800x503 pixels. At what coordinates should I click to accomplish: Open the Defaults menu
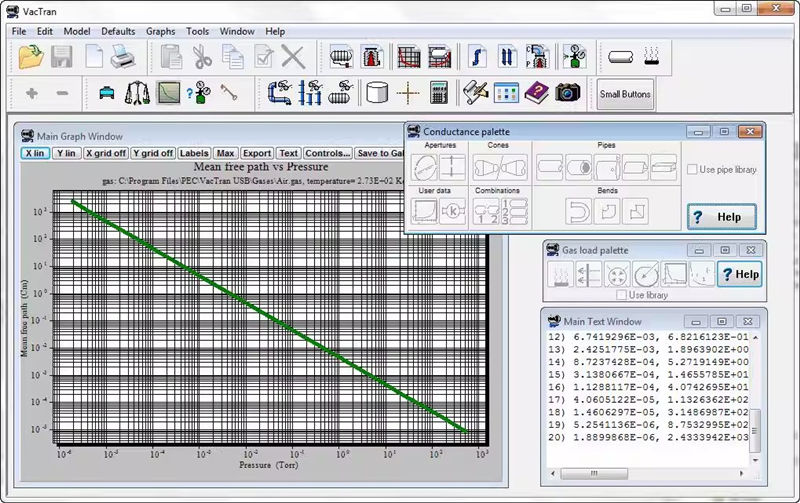click(x=118, y=31)
